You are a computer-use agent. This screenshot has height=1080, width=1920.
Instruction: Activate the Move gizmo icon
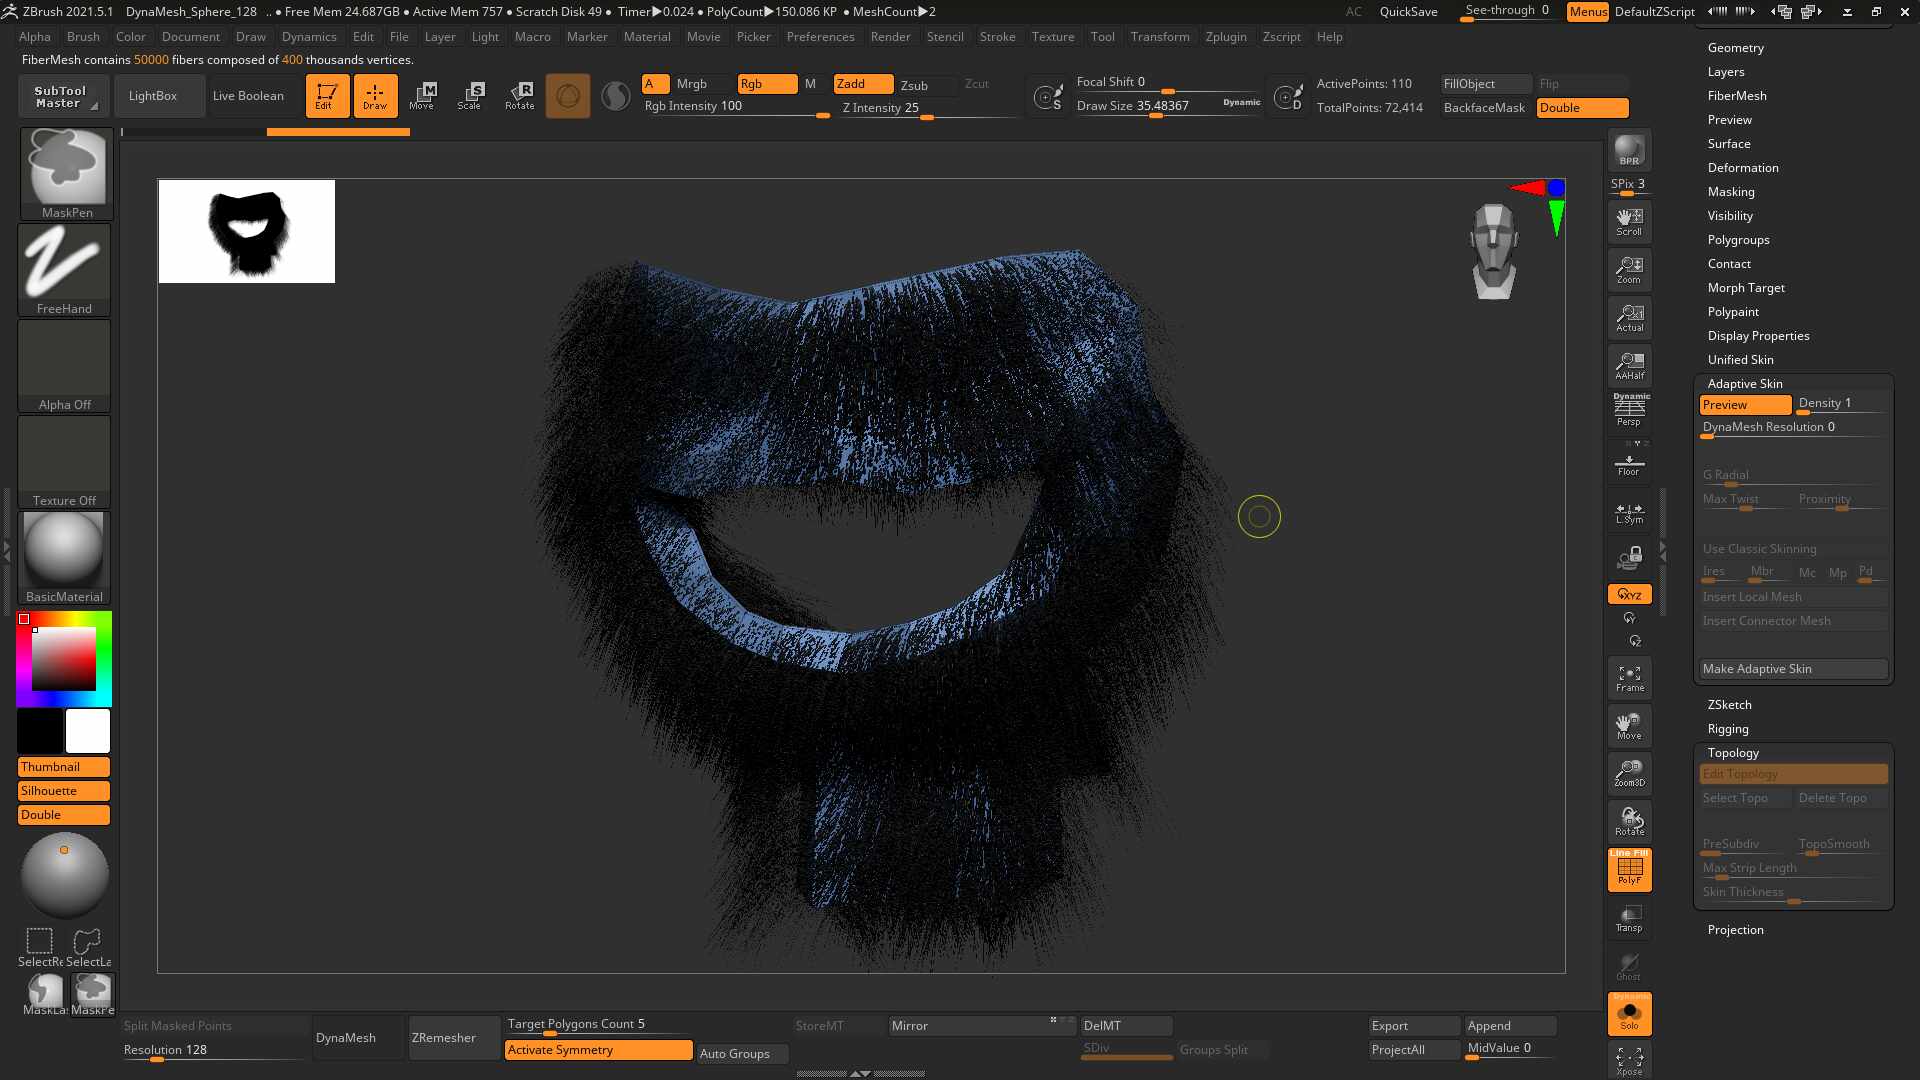point(422,96)
